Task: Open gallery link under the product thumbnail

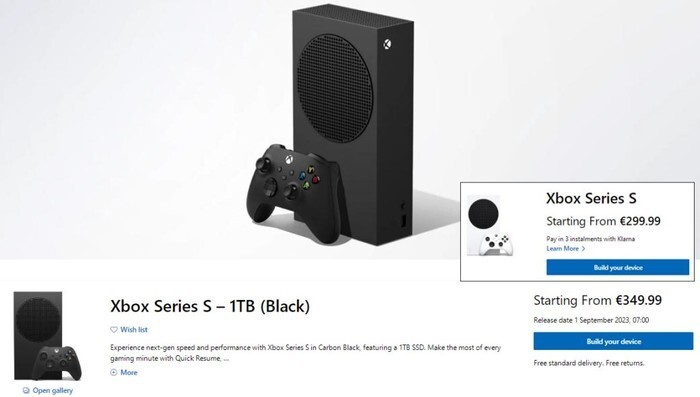Action: (48, 390)
